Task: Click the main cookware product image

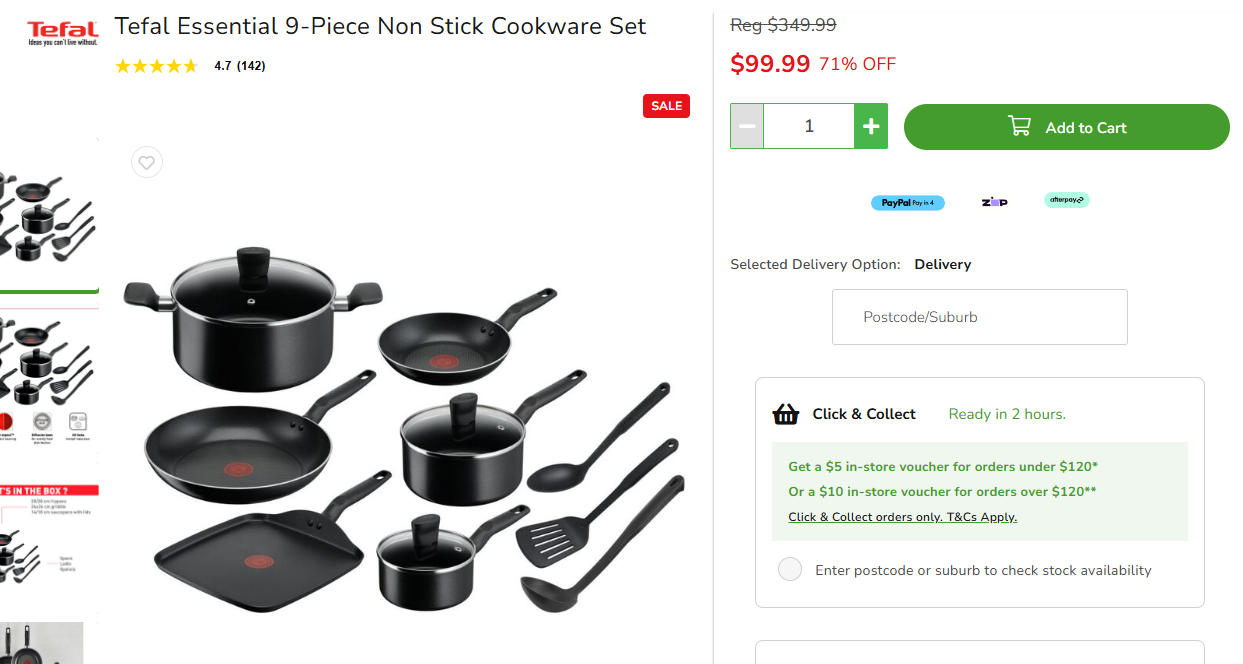Action: [x=405, y=430]
